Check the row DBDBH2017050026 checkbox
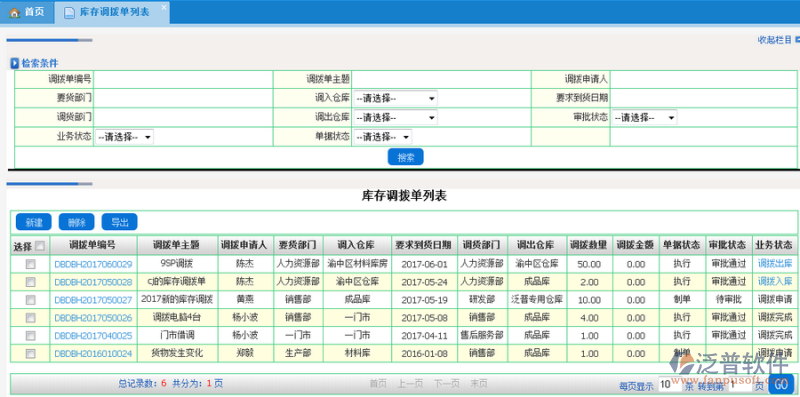800x397 pixels. tap(31, 317)
